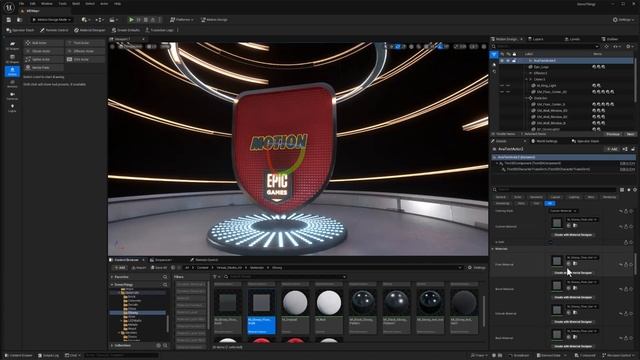Open the content browser path history dropdown

(x=460, y=268)
